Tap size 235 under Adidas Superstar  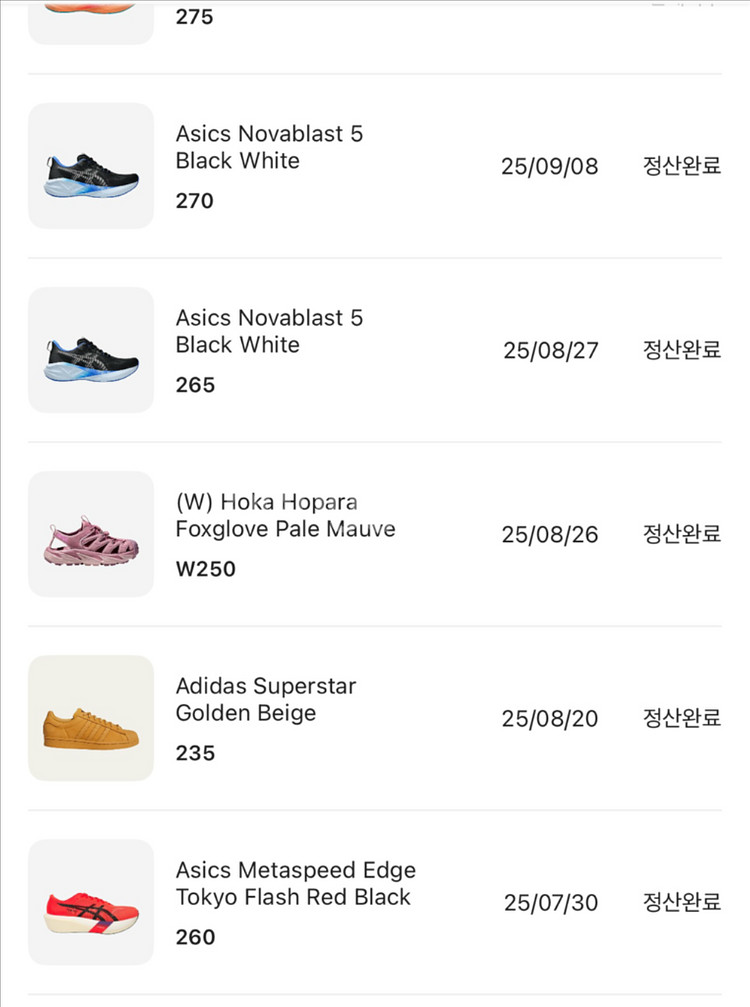click(195, 753)
